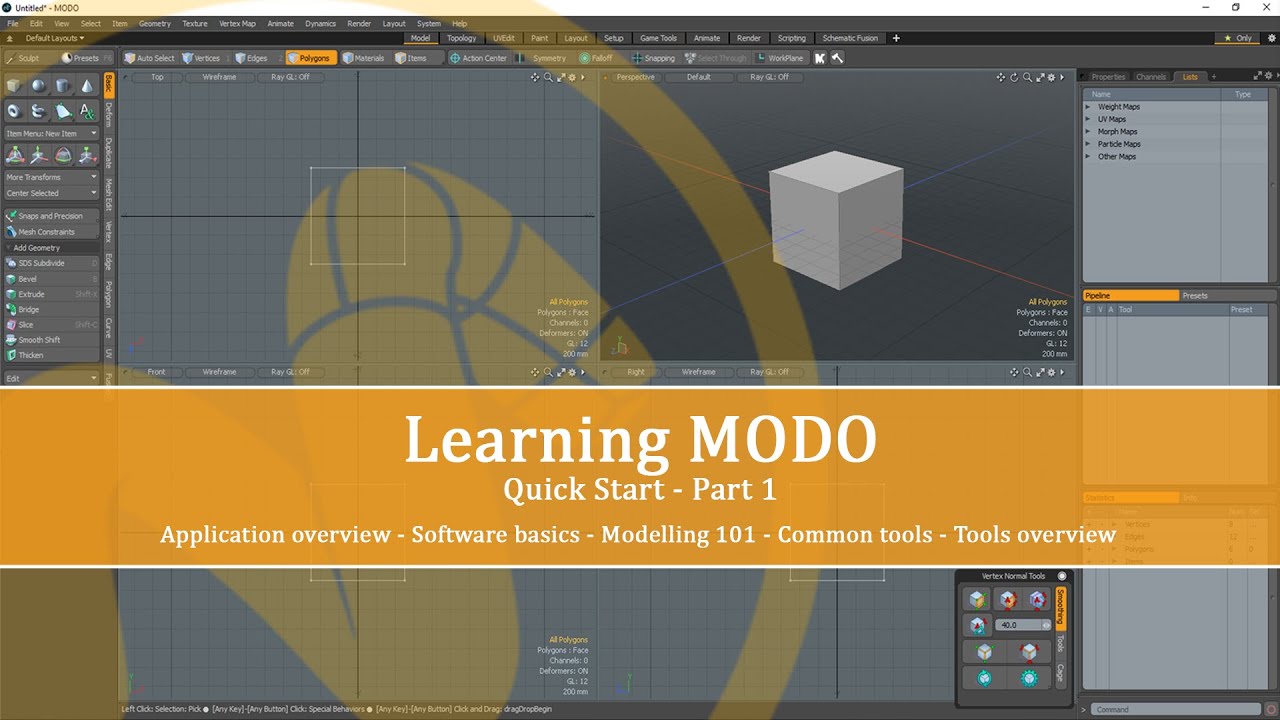This screenshot has height=720, width=1280.
Task: Click the Move transform tool icon
Action: 38,155
